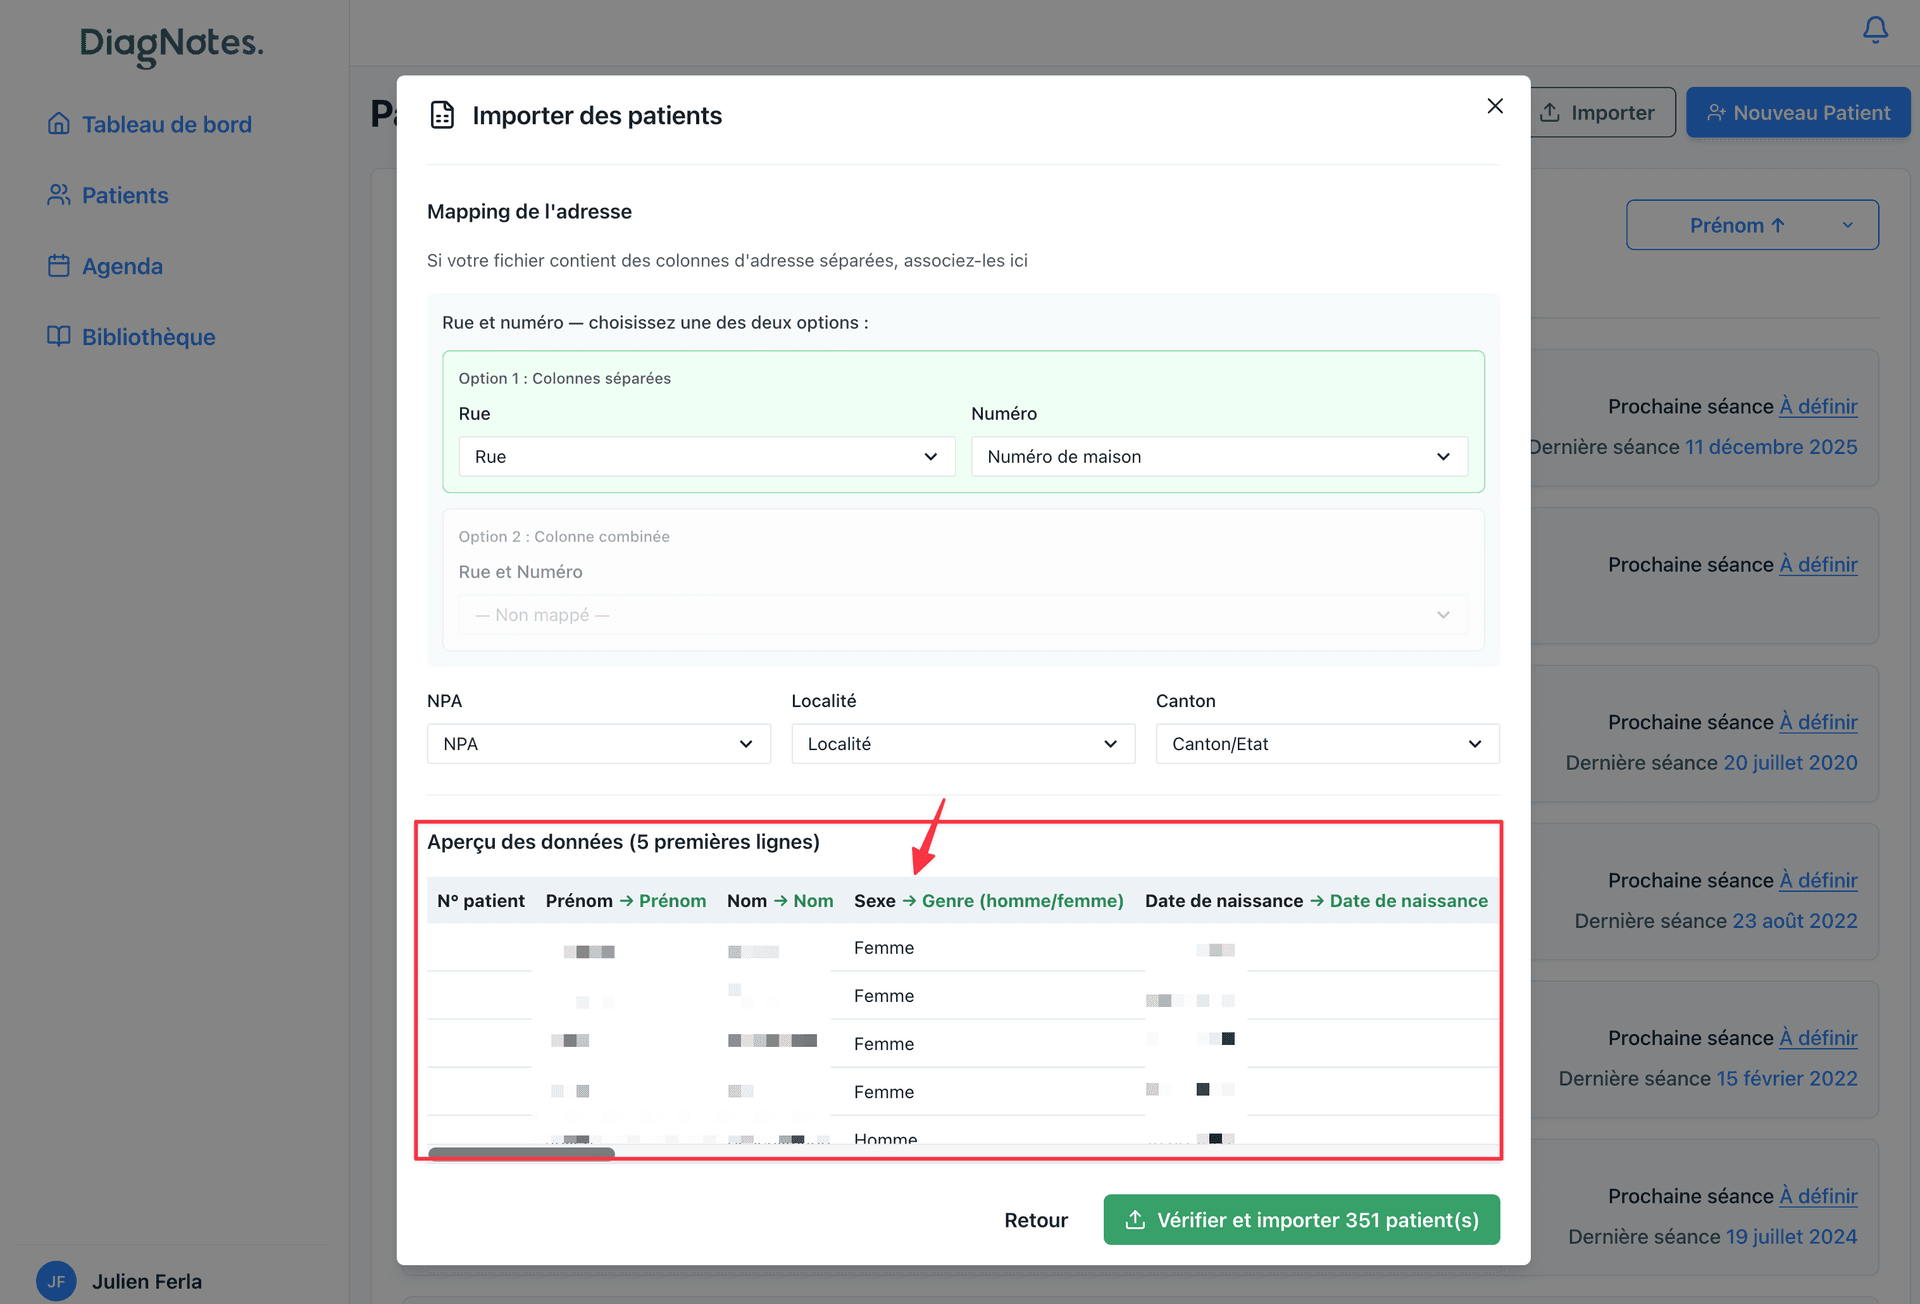Click the notification bell icon
The height and width of the screenshot is (1304, 1920).
click(1874, 30)
